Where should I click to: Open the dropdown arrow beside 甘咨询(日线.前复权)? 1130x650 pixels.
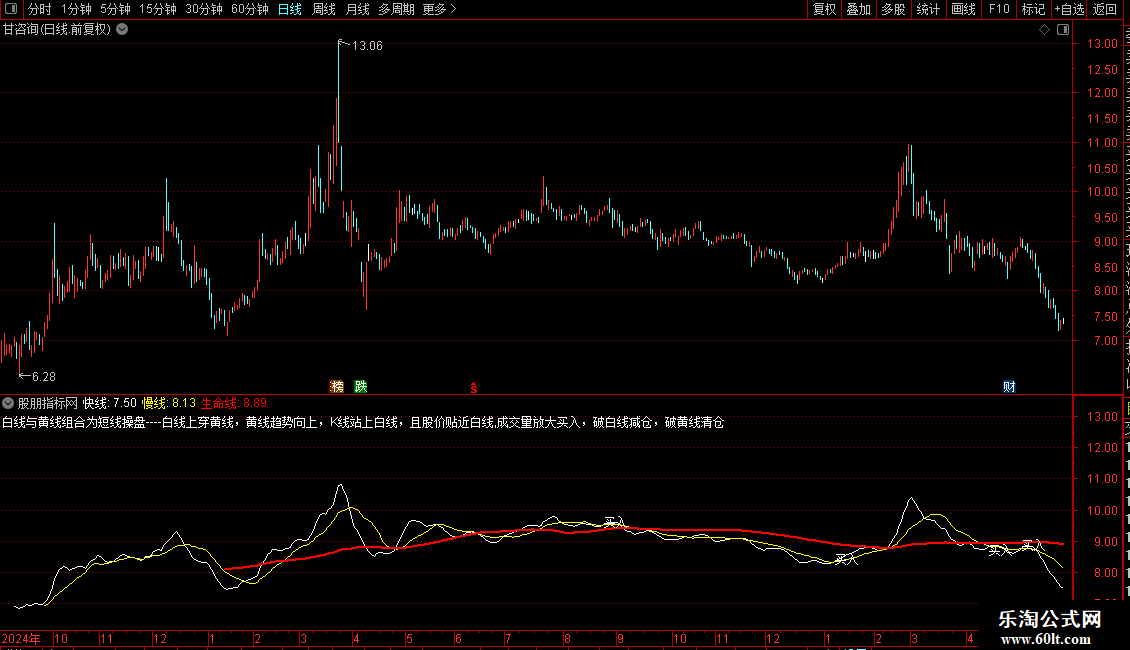click(123, 29)
